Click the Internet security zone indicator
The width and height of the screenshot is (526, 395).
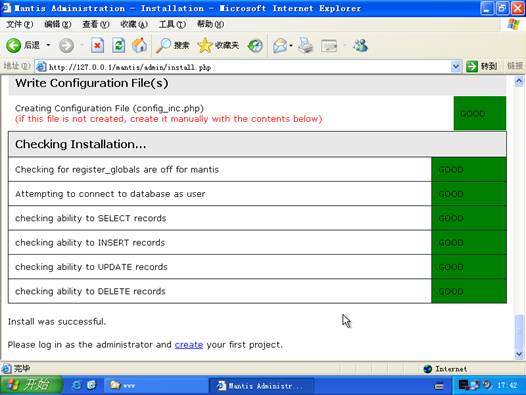tap(445, 369)
